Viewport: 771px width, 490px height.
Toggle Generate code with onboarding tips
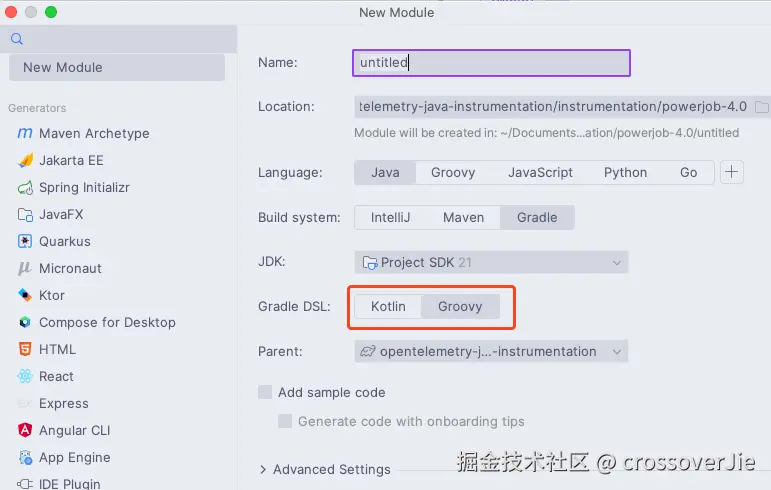pyautogui.click(x=285, y=421)
